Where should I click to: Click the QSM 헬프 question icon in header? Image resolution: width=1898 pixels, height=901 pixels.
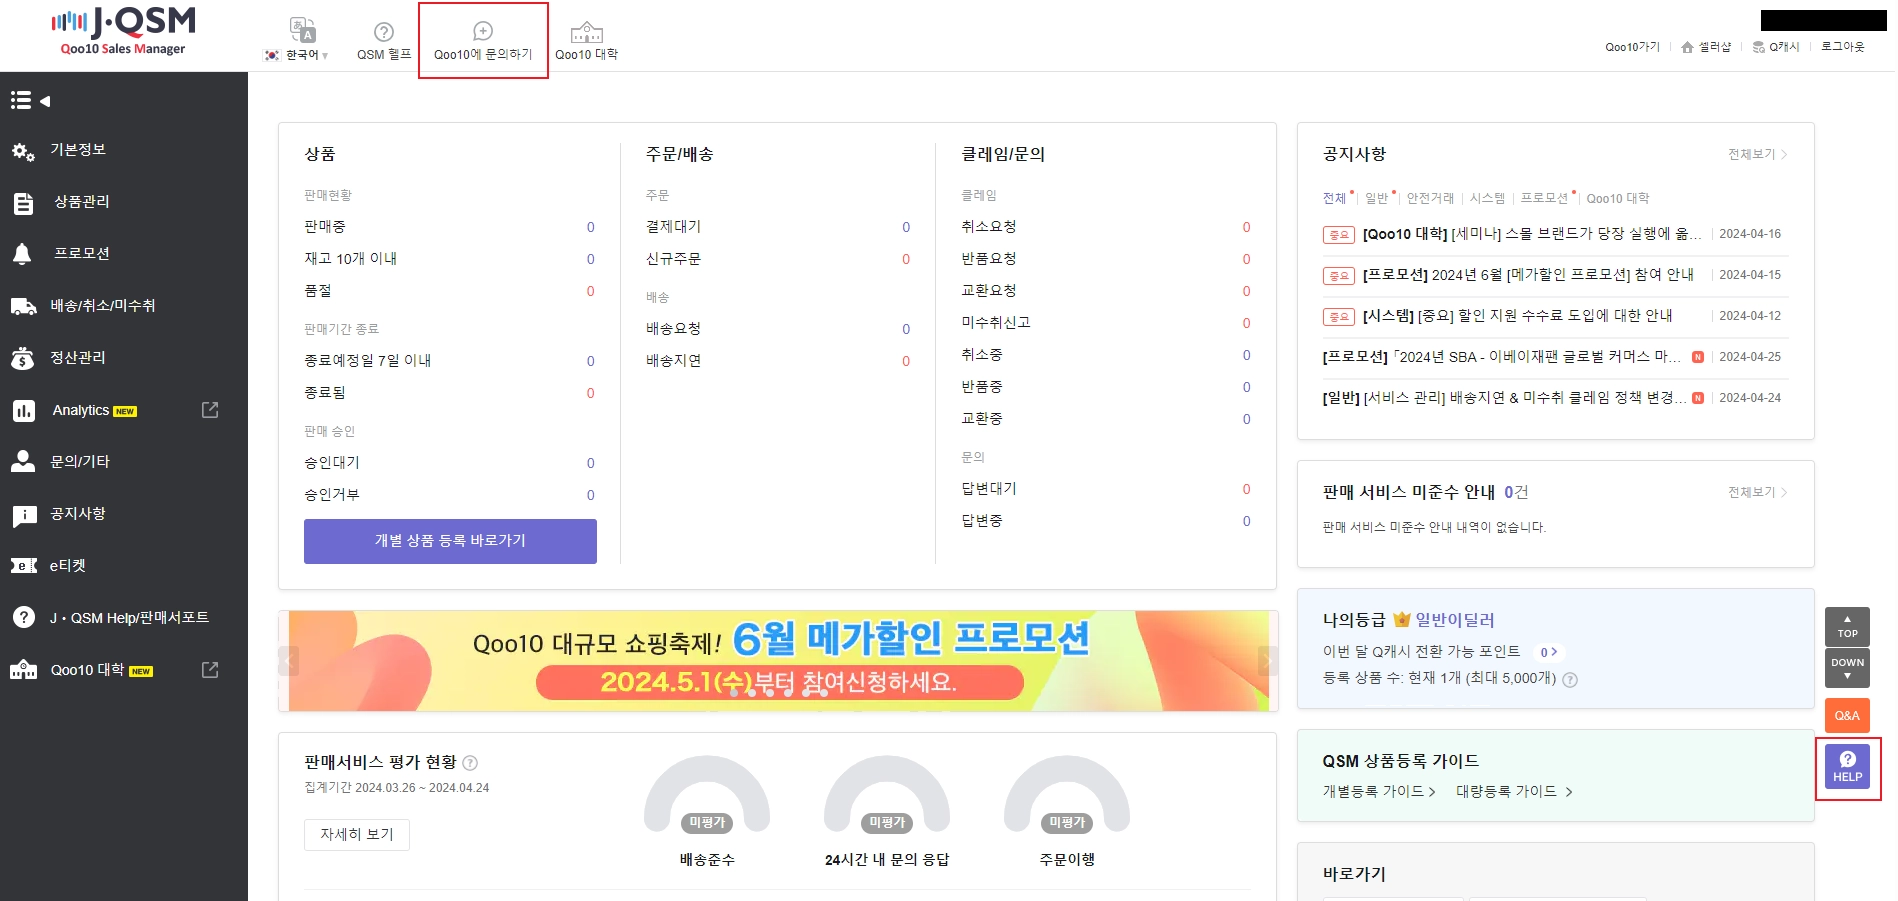tap(384, 32)
